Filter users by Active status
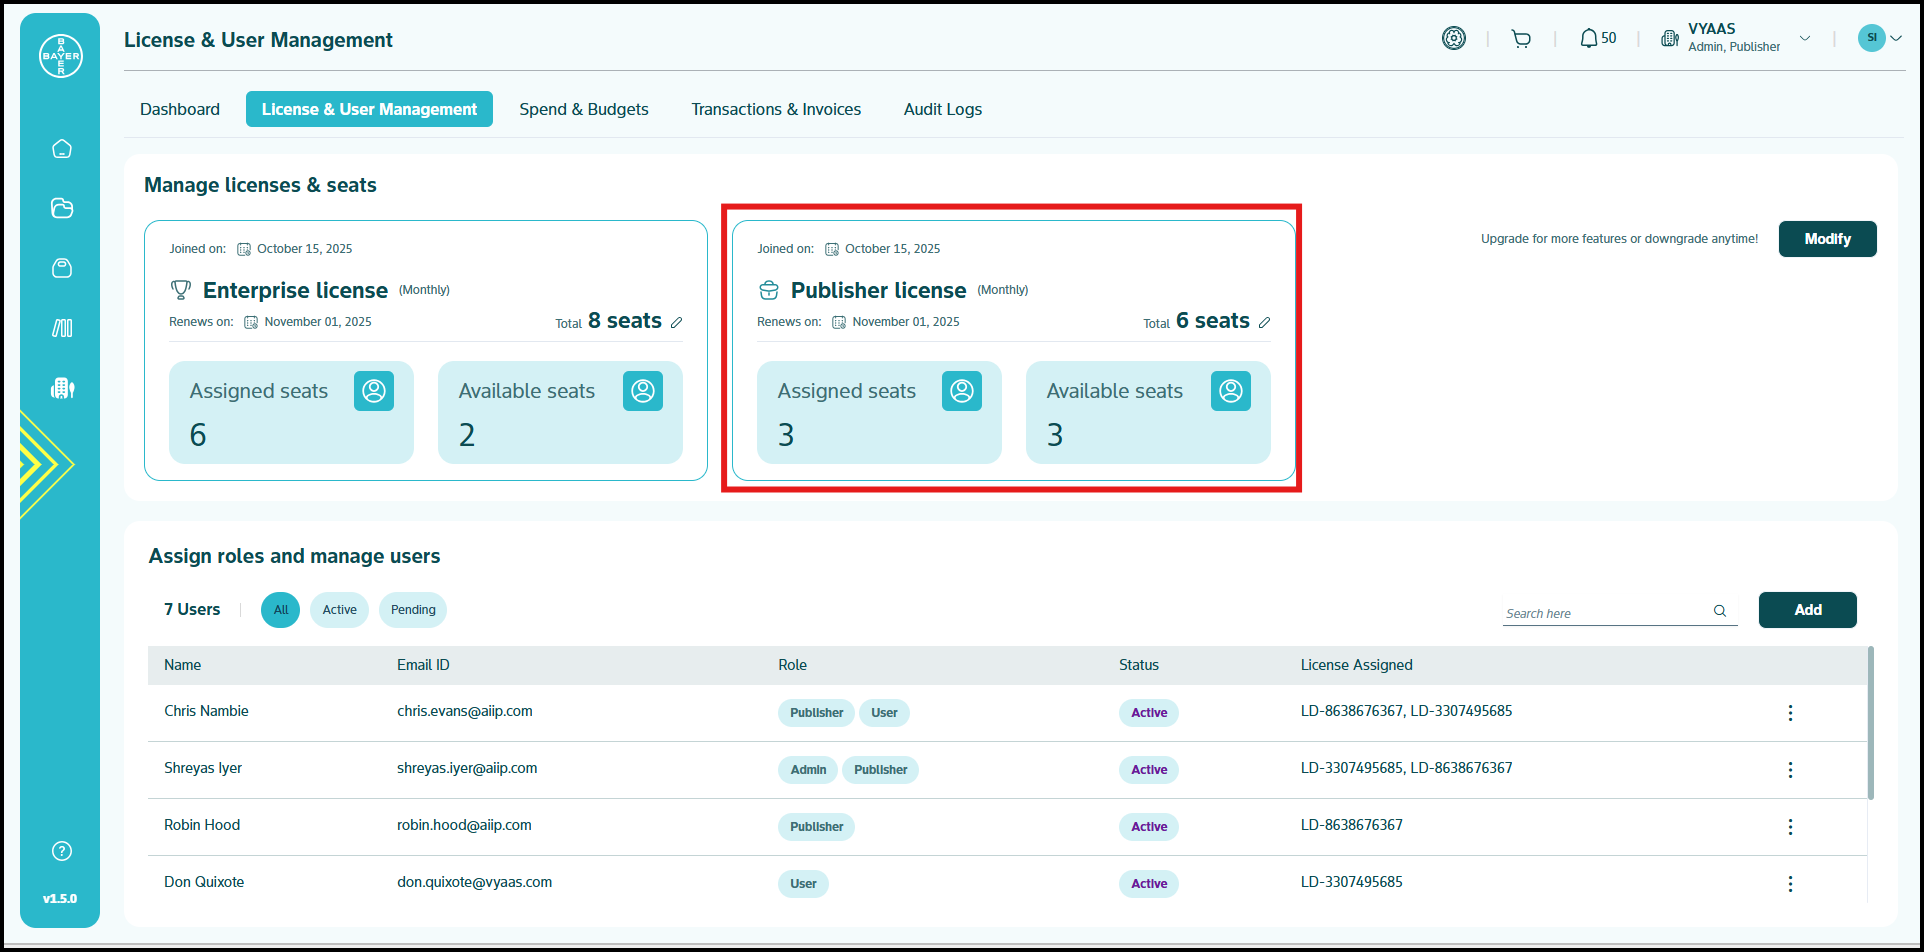This screenshot has width=1924, height=952. pyautogui.click(x=339, y=610)
